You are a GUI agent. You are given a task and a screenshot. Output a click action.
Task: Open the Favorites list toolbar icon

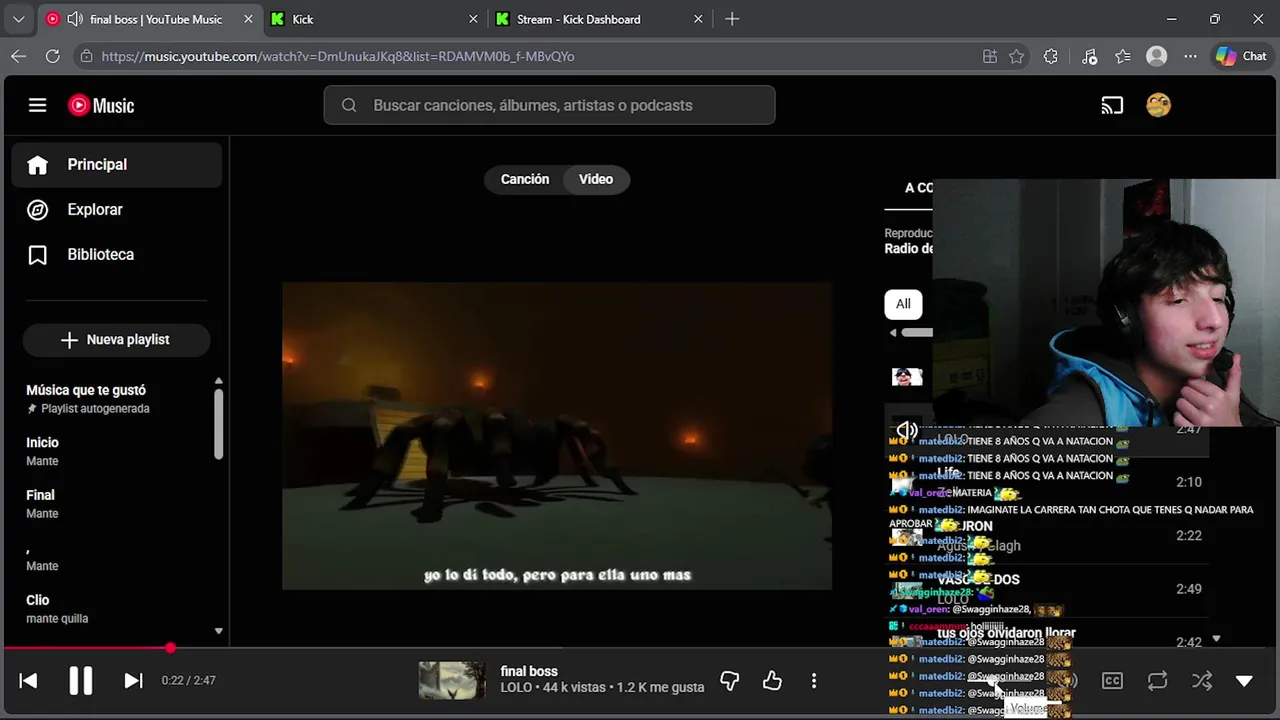pyautogui.click(x=1123, y=56)
